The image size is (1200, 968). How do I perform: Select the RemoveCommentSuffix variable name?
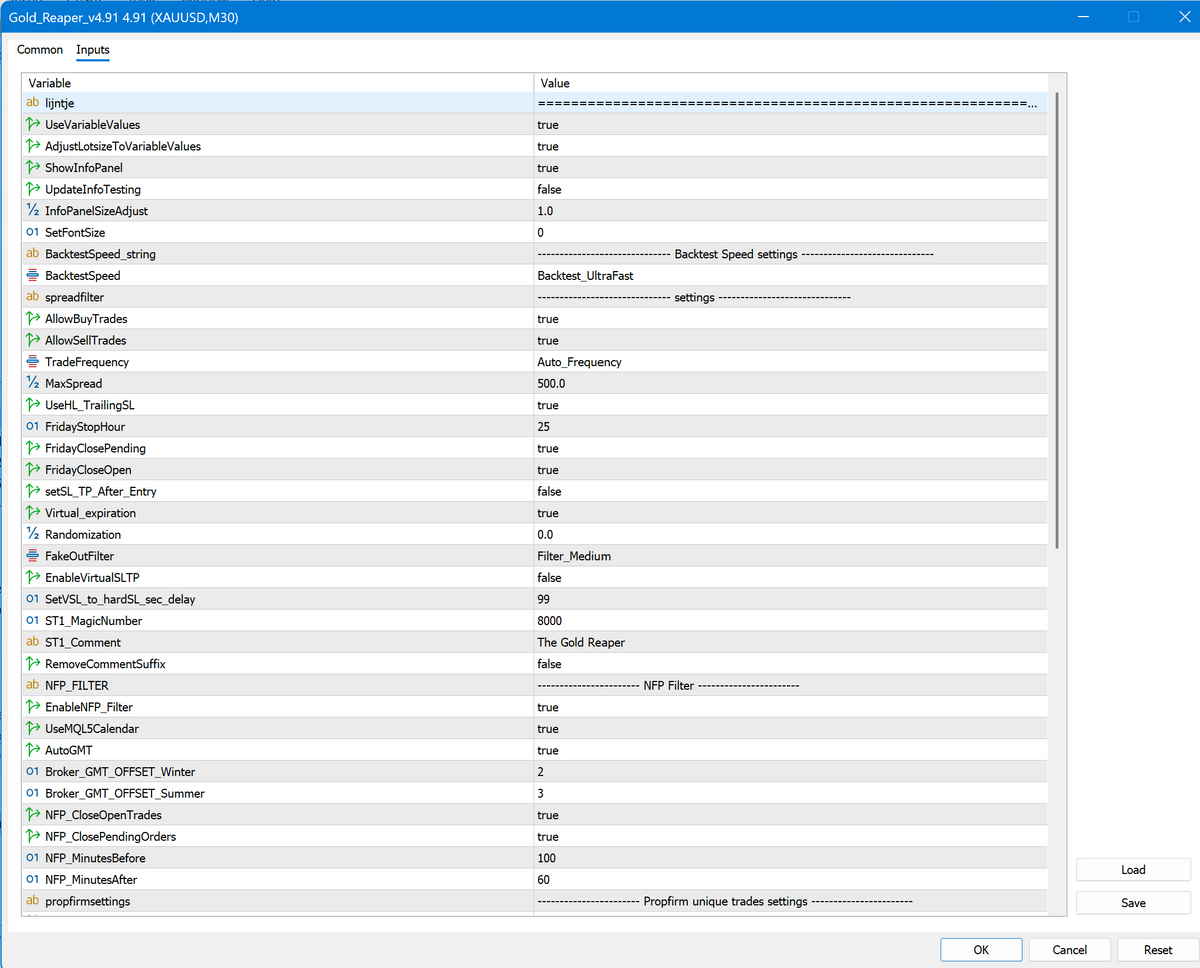[107, 664]
